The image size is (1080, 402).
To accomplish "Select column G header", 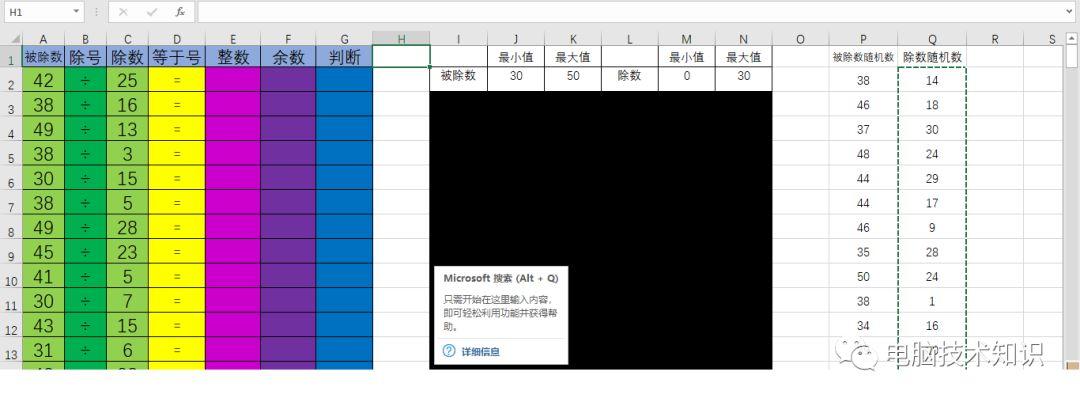I will point(344,40).
